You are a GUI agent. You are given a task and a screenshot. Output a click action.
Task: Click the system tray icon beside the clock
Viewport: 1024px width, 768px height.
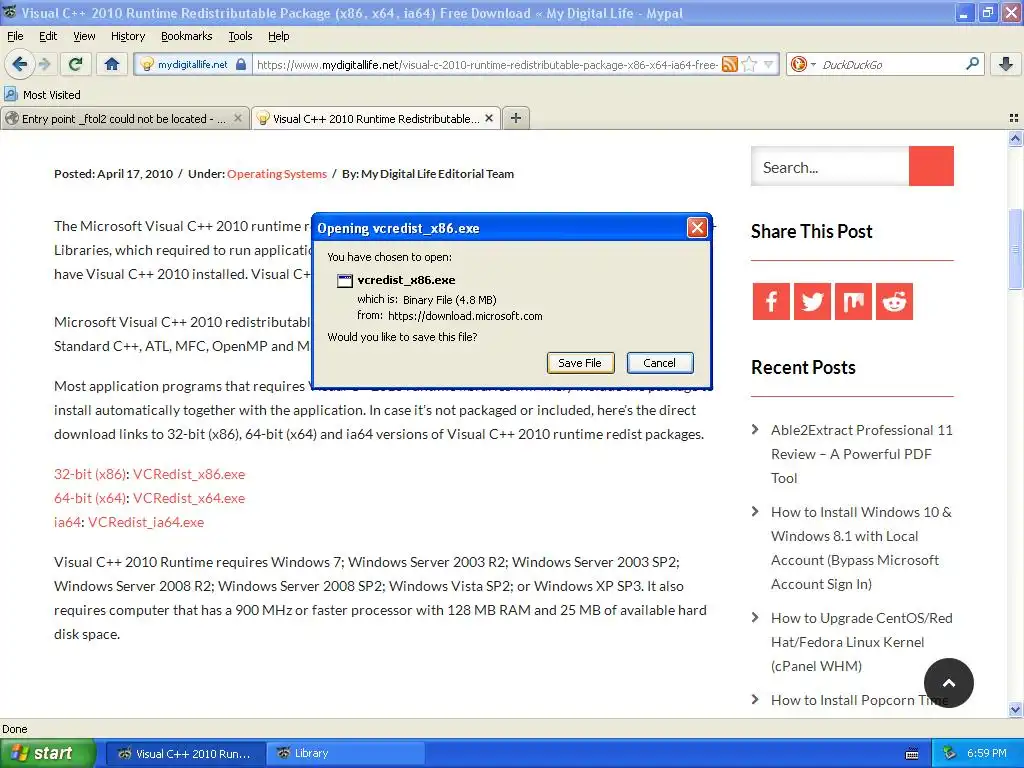[x=950, y=753]
